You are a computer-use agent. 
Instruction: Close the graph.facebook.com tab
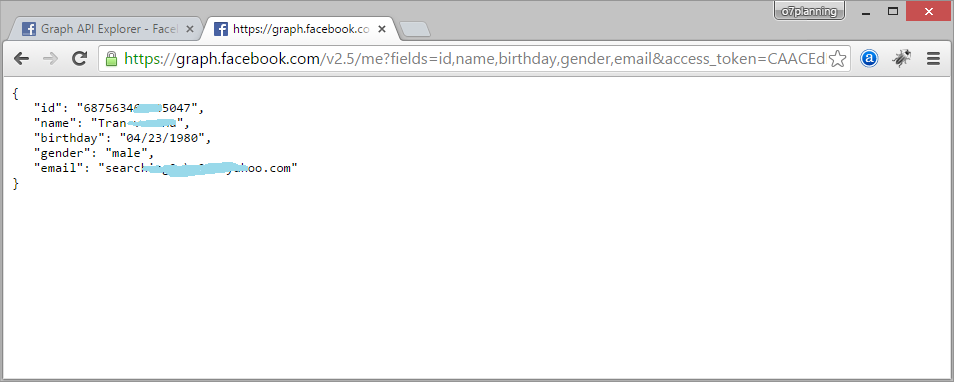point(382,29)
